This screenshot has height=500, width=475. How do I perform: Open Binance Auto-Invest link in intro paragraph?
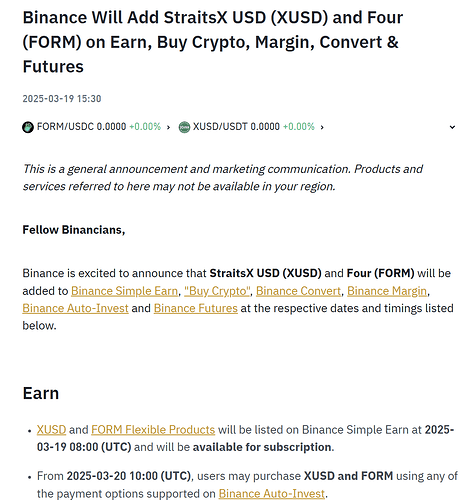75,308
